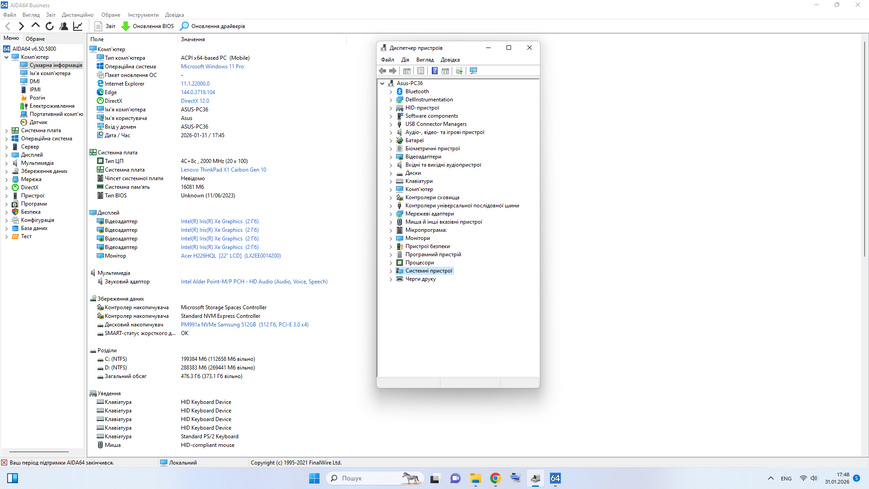Open the Звіт report wizard
869x489 pixels.
coord(105,26)
